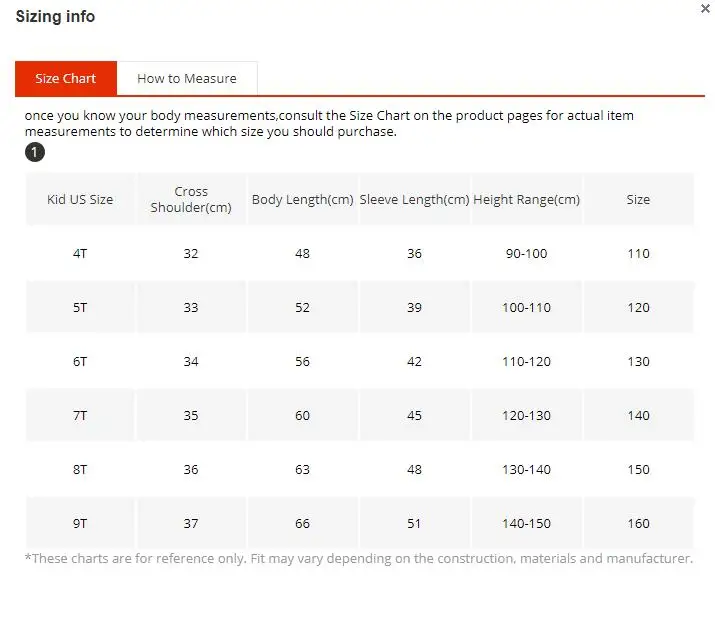Image resolution: width=715 pixels, height=626 pixels.
Task: Select the 6T row size cell
Action: [80, 362]
